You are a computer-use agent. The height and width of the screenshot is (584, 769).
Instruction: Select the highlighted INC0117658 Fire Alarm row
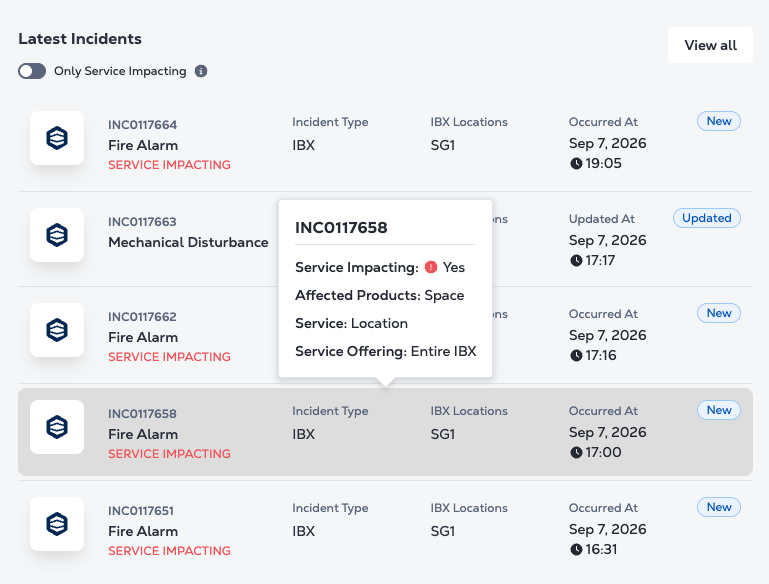pos(385,432)
